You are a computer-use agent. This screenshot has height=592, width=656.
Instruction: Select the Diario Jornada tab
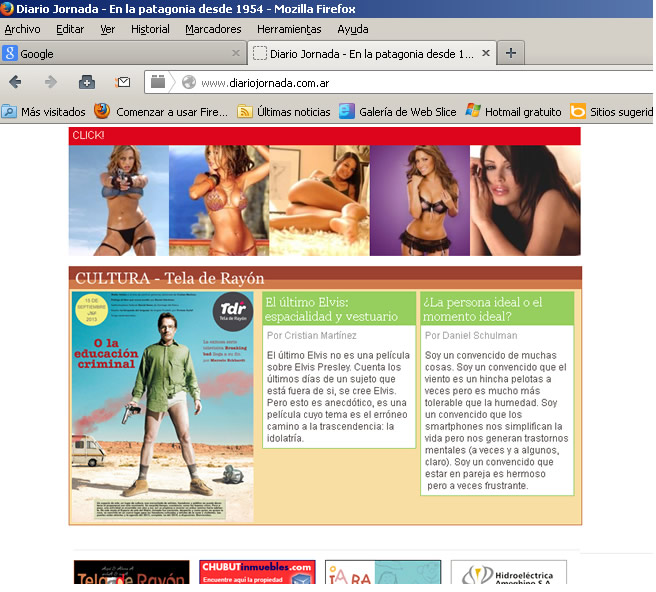372,54
